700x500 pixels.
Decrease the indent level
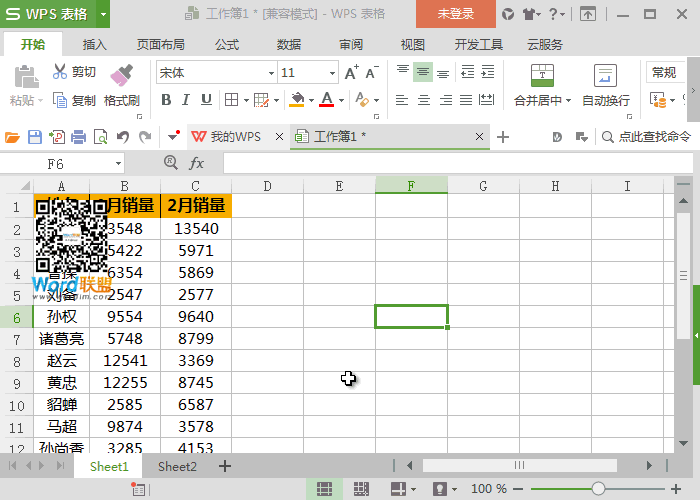(x=467, y=72)
